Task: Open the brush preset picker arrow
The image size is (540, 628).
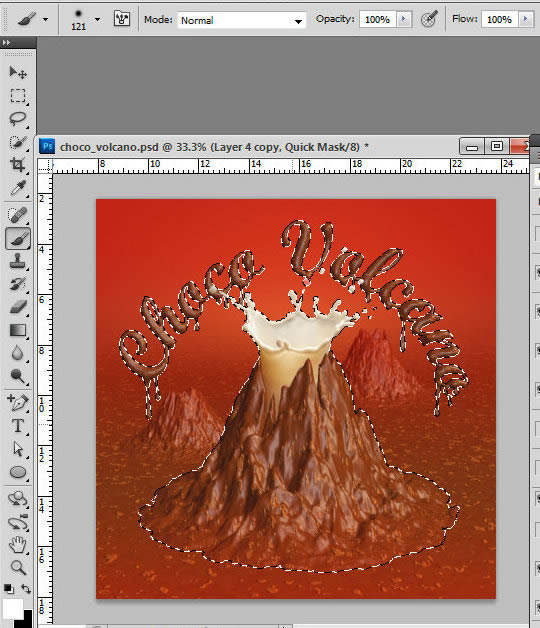Action: (x=97, y=19)
